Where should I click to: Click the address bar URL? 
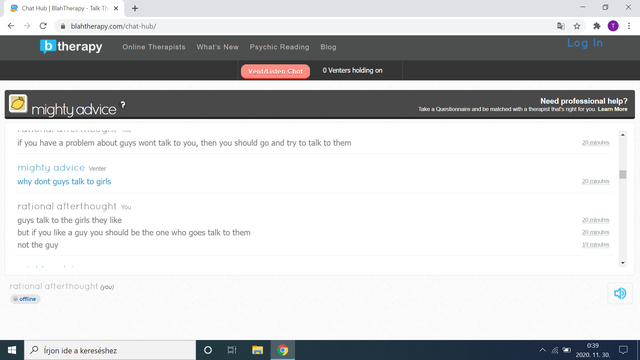(x=113, y=26)
